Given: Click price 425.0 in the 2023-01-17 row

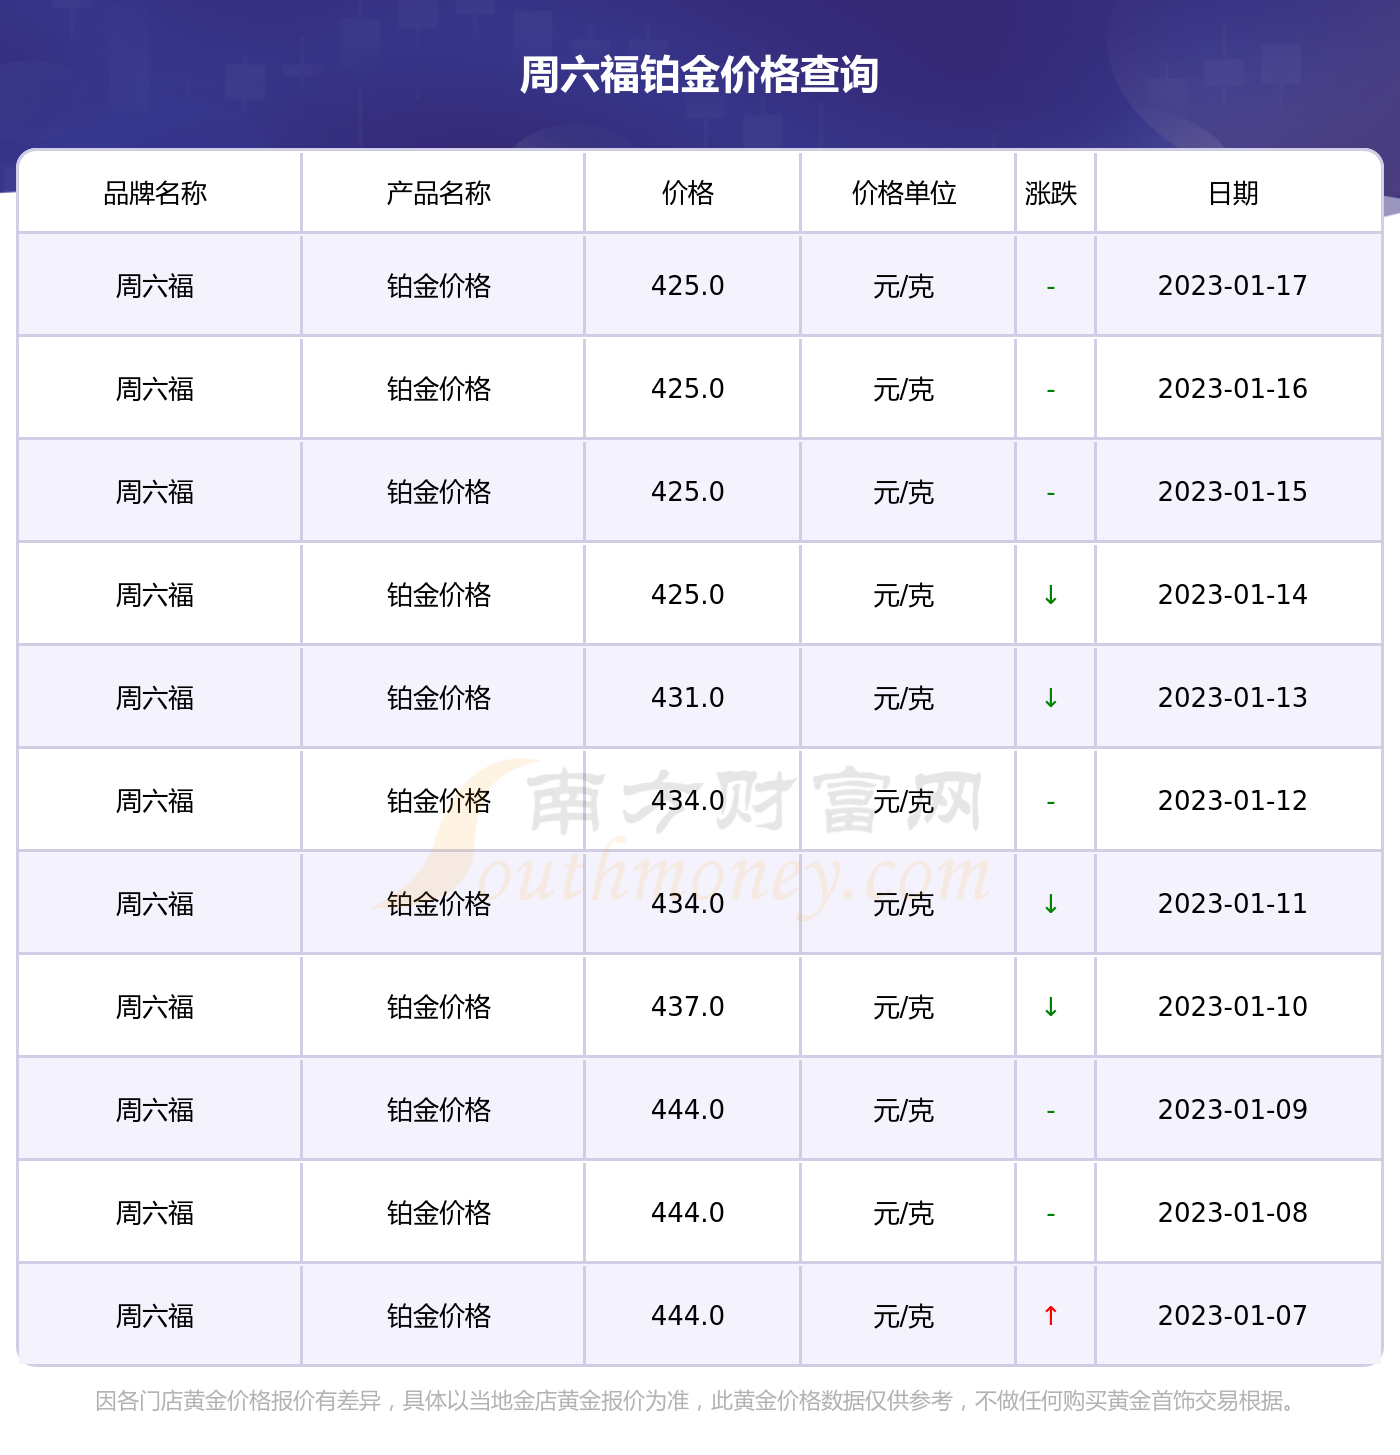Looking at the screenshot, I should pos(688,286).
